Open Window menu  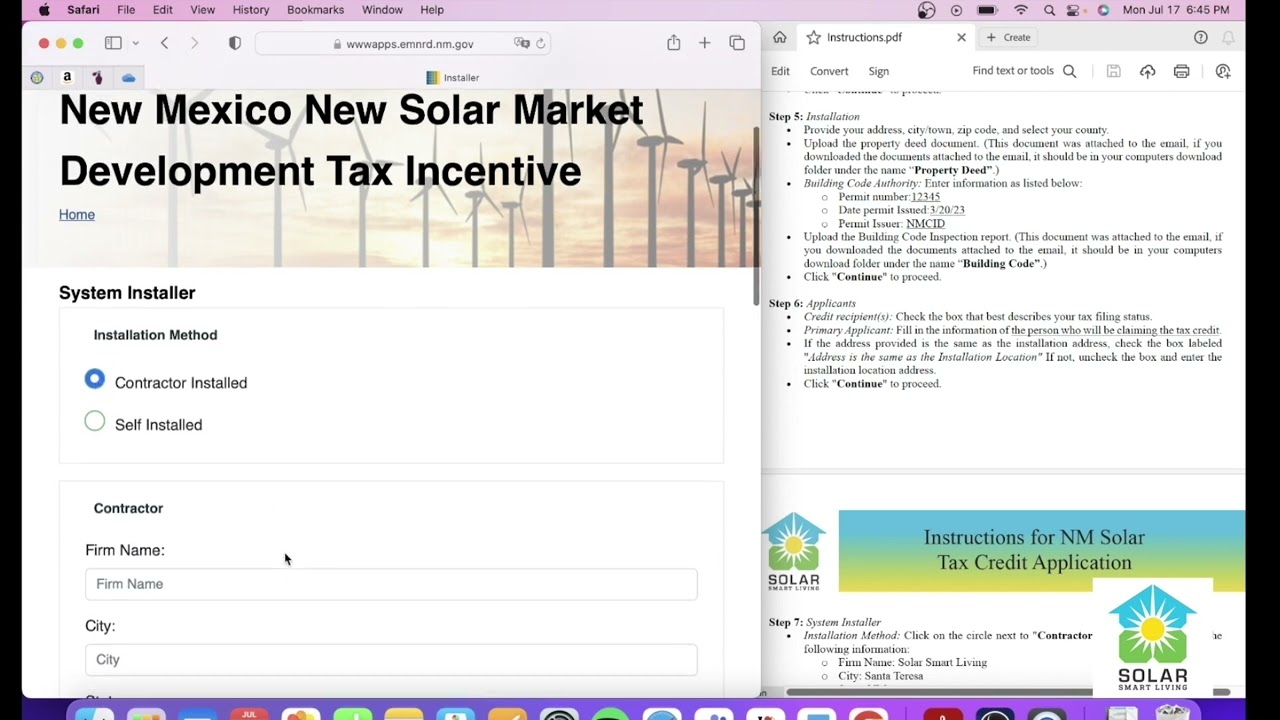point(382,10)
